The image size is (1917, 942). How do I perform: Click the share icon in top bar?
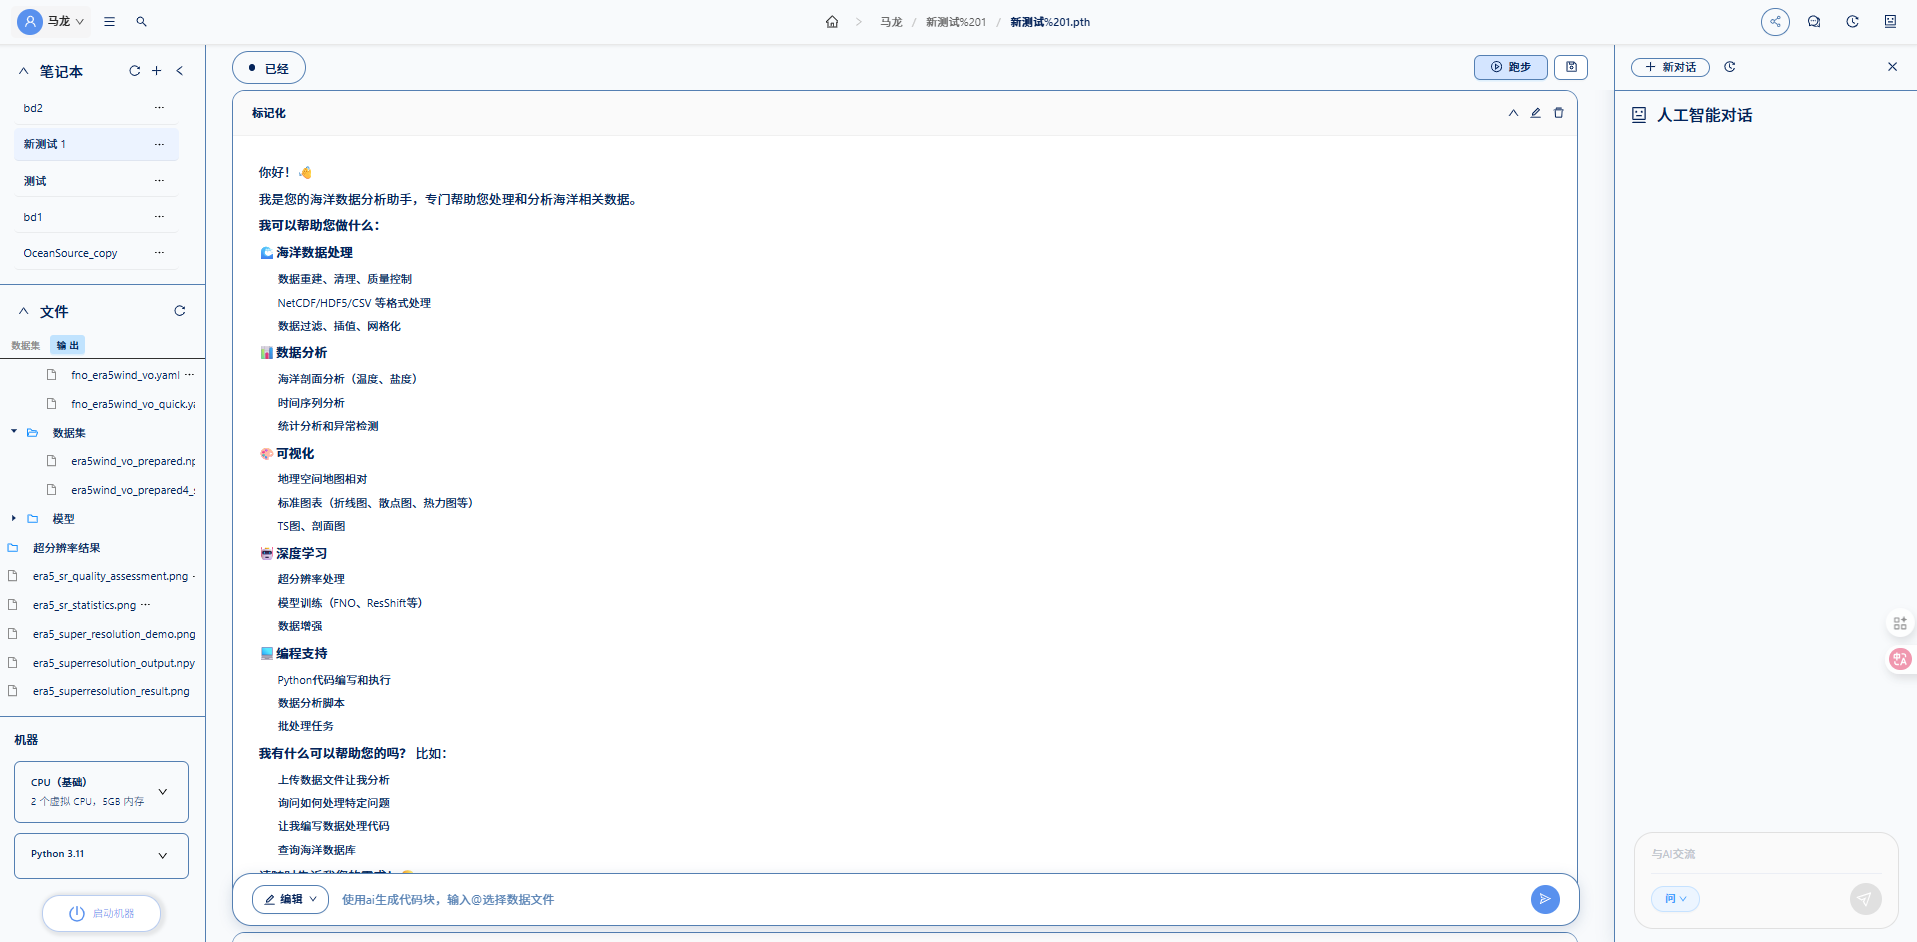[x=1775, y=21]
